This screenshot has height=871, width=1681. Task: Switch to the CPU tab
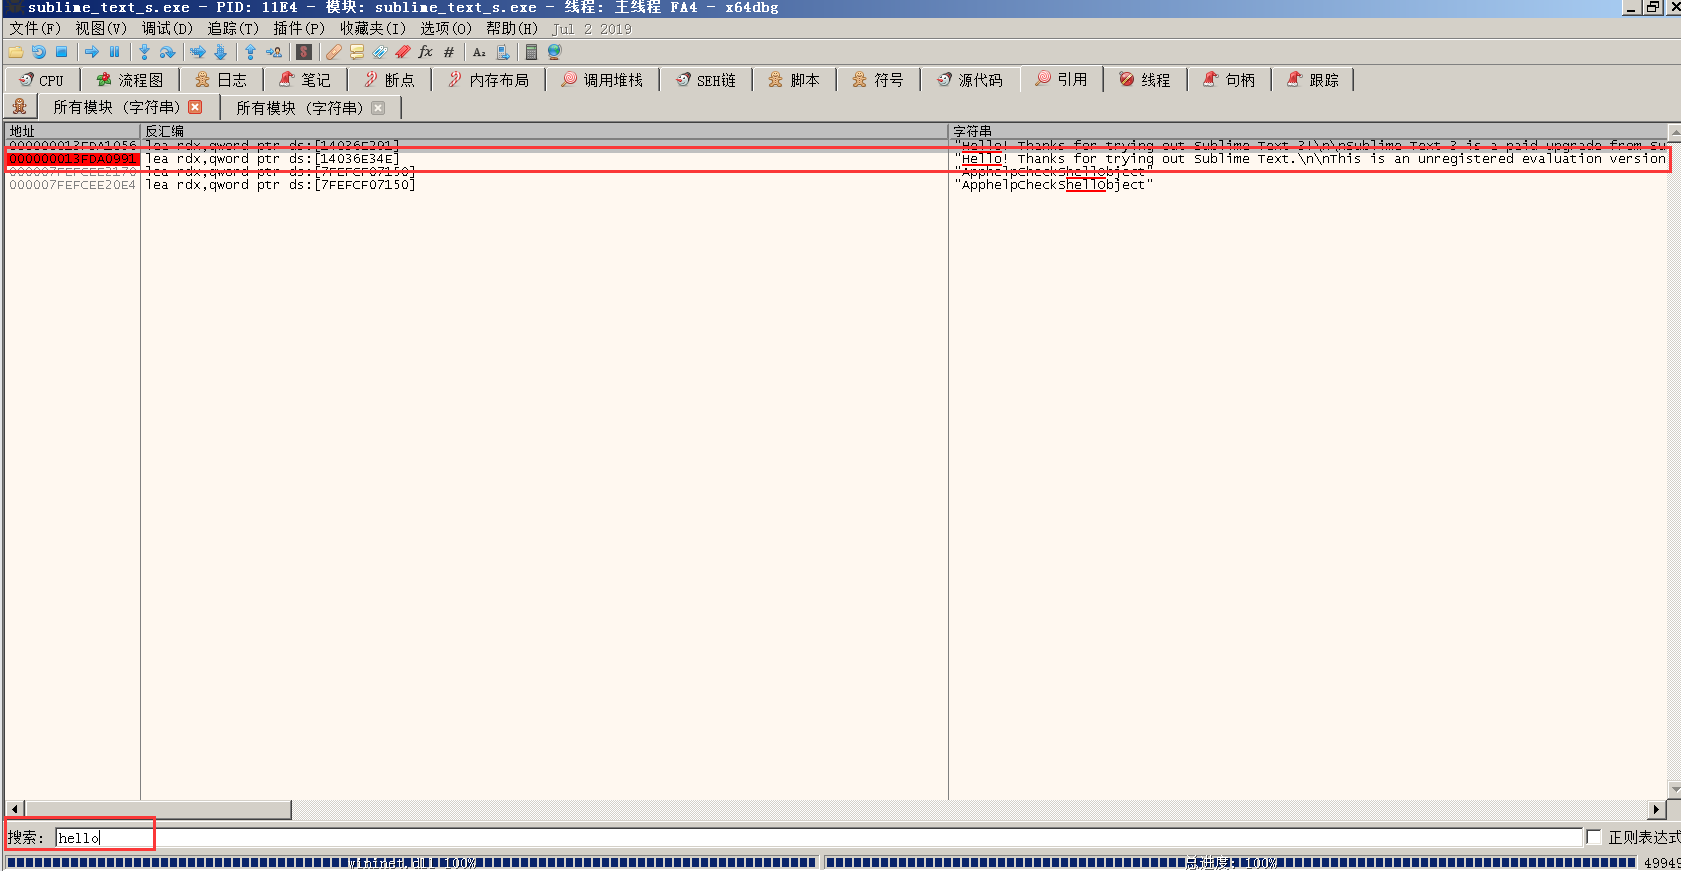point(42,80)
